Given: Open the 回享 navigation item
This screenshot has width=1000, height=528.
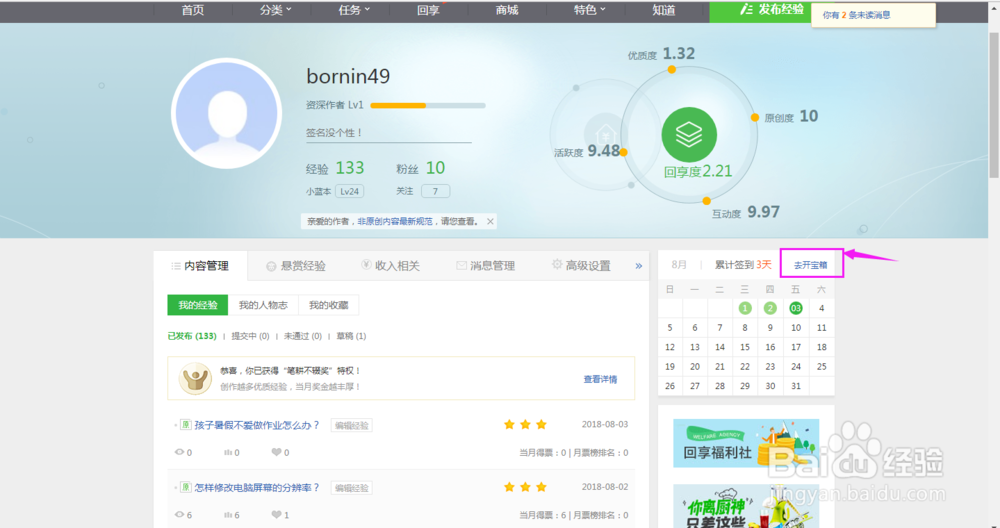Looking at the screenshot, I should pyautogui.click(x=428, y=10).
